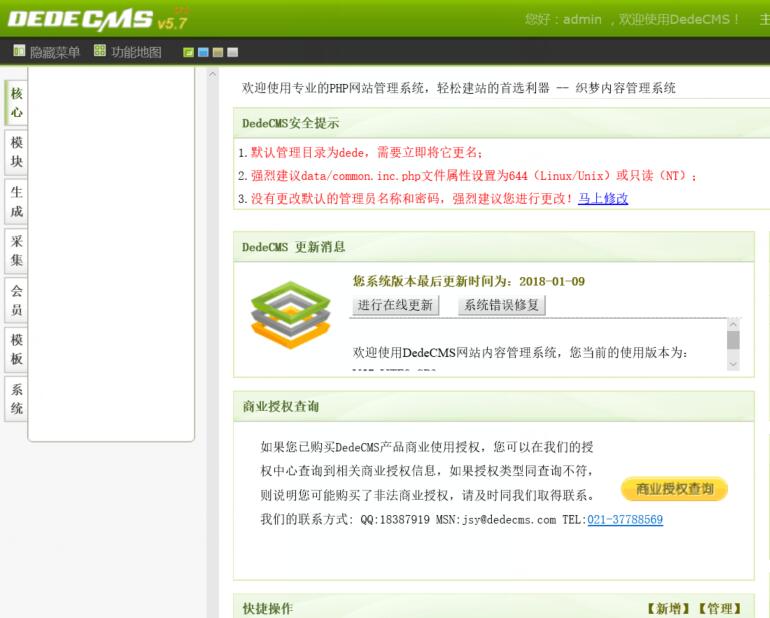This screenshot has width=770, height=618.
Task: Click 【新增】 in quick operations header
Action: (669, 608)
